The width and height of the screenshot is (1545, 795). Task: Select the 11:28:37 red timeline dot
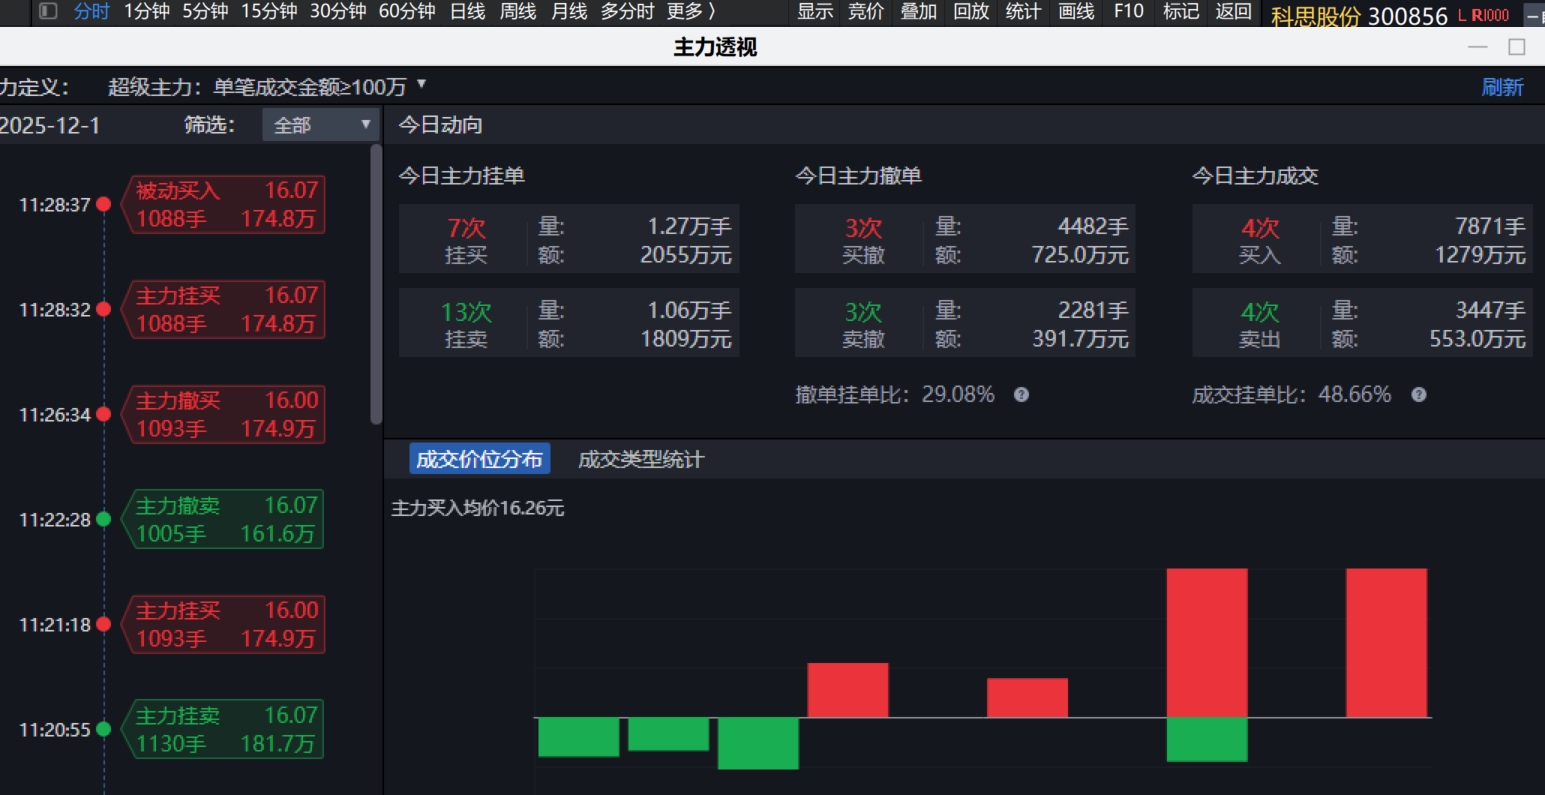click(x=103, y=204)
